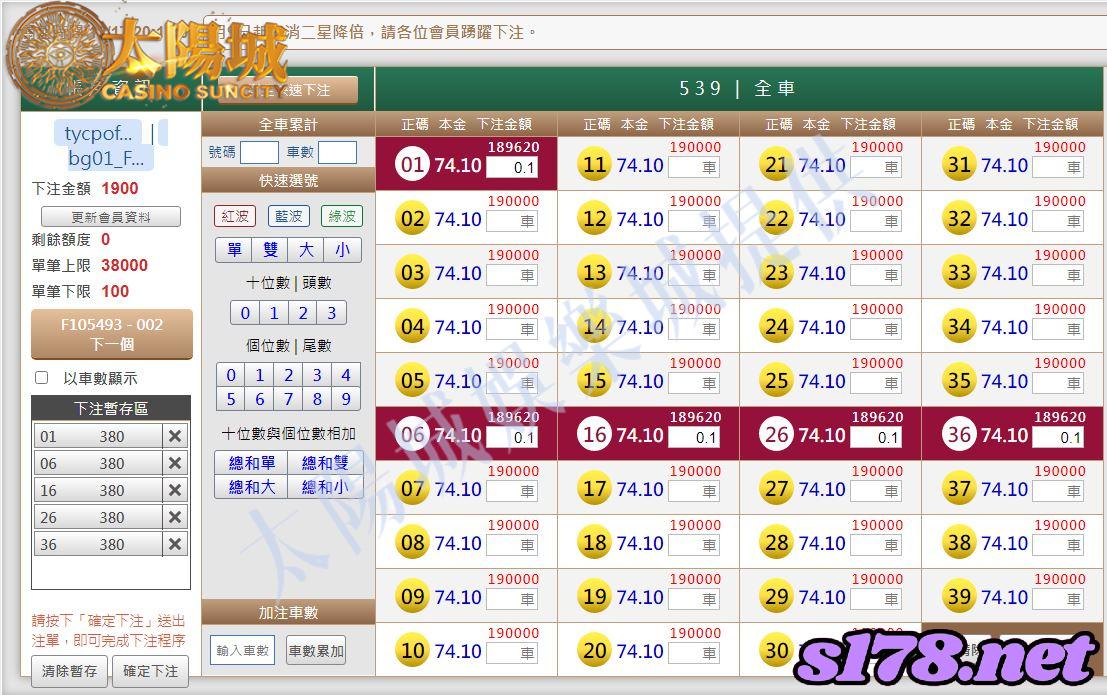The width and height of the screenshot is (1107, 695).
Task: Click 車數累加 accumulate button
Action: 316,651
